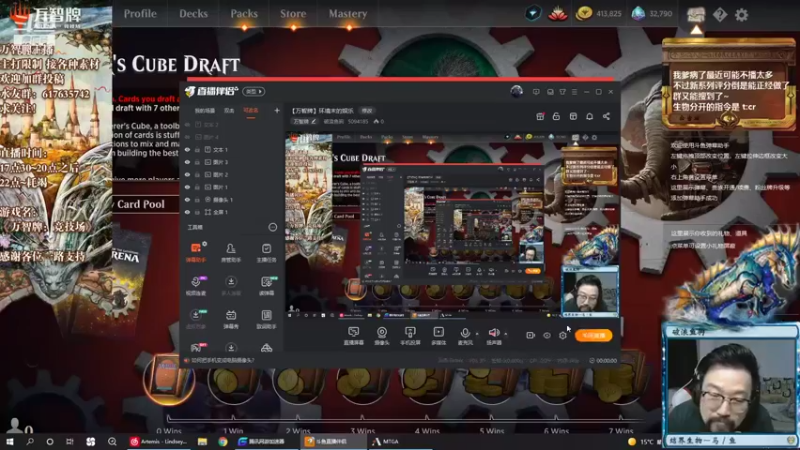Image resolution: width=800 pixels, height=450 pixels.
Task: Open the 歌词助手 lyrics assistant tool
Action: pyautogui.click(x=266, y=319)
